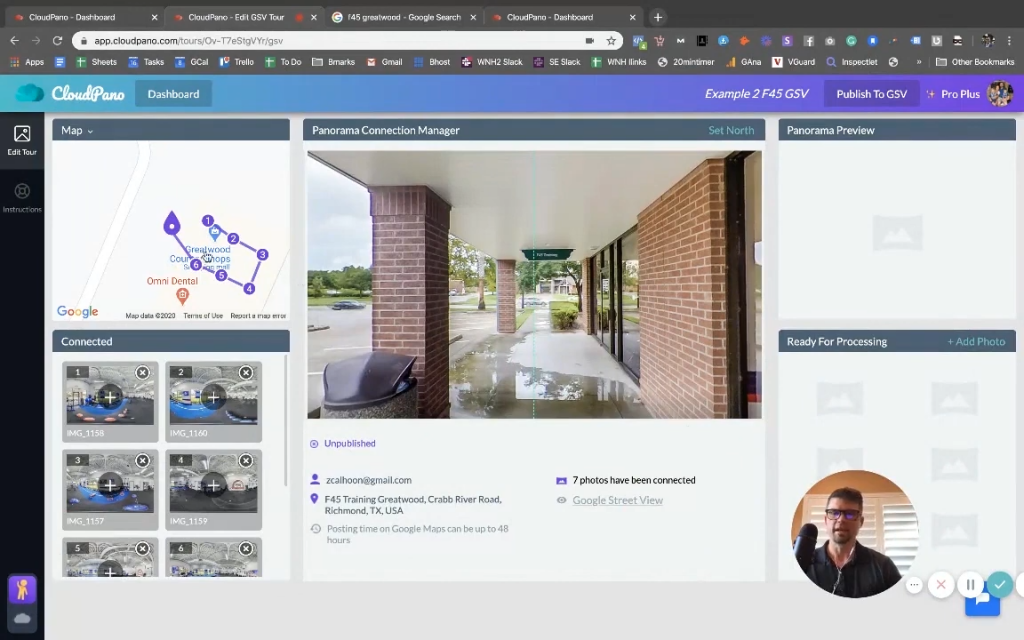The height and width of the screenshot is (640, 1024).
Task: Select the pegman icon in bottom left
Action: pyautogui.click(x=22, y=589)
